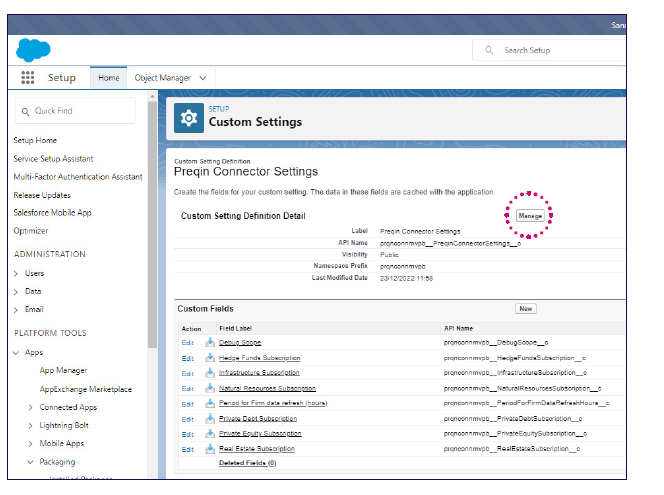The image size is (664, 495).
Task: Expand Connected Apps node
Action: 30,407
